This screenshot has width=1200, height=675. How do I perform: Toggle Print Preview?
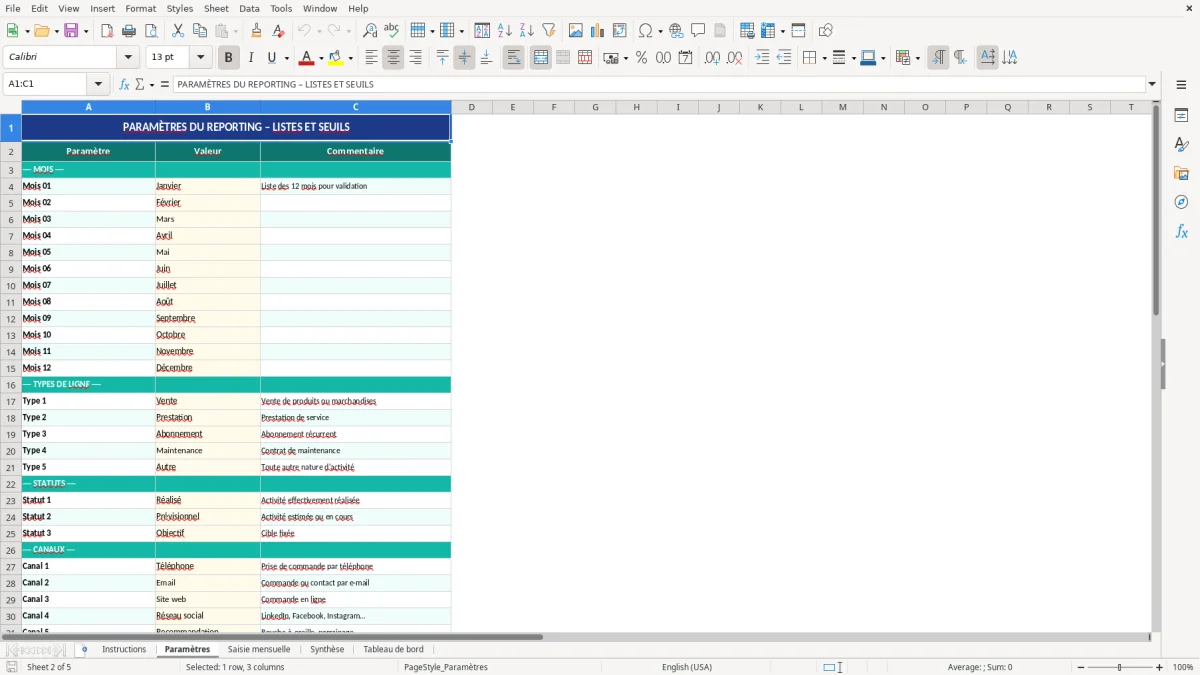[x=151, y=31]
